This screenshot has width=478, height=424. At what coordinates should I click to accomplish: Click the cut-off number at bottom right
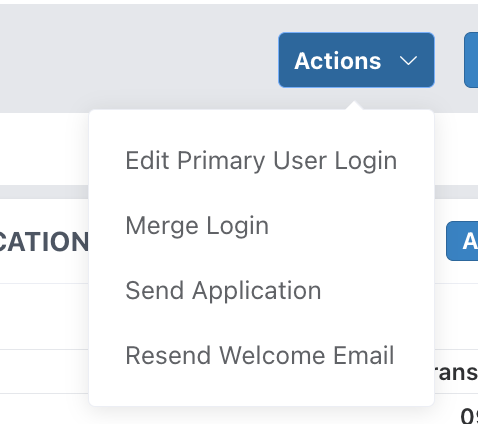[469, 416]
